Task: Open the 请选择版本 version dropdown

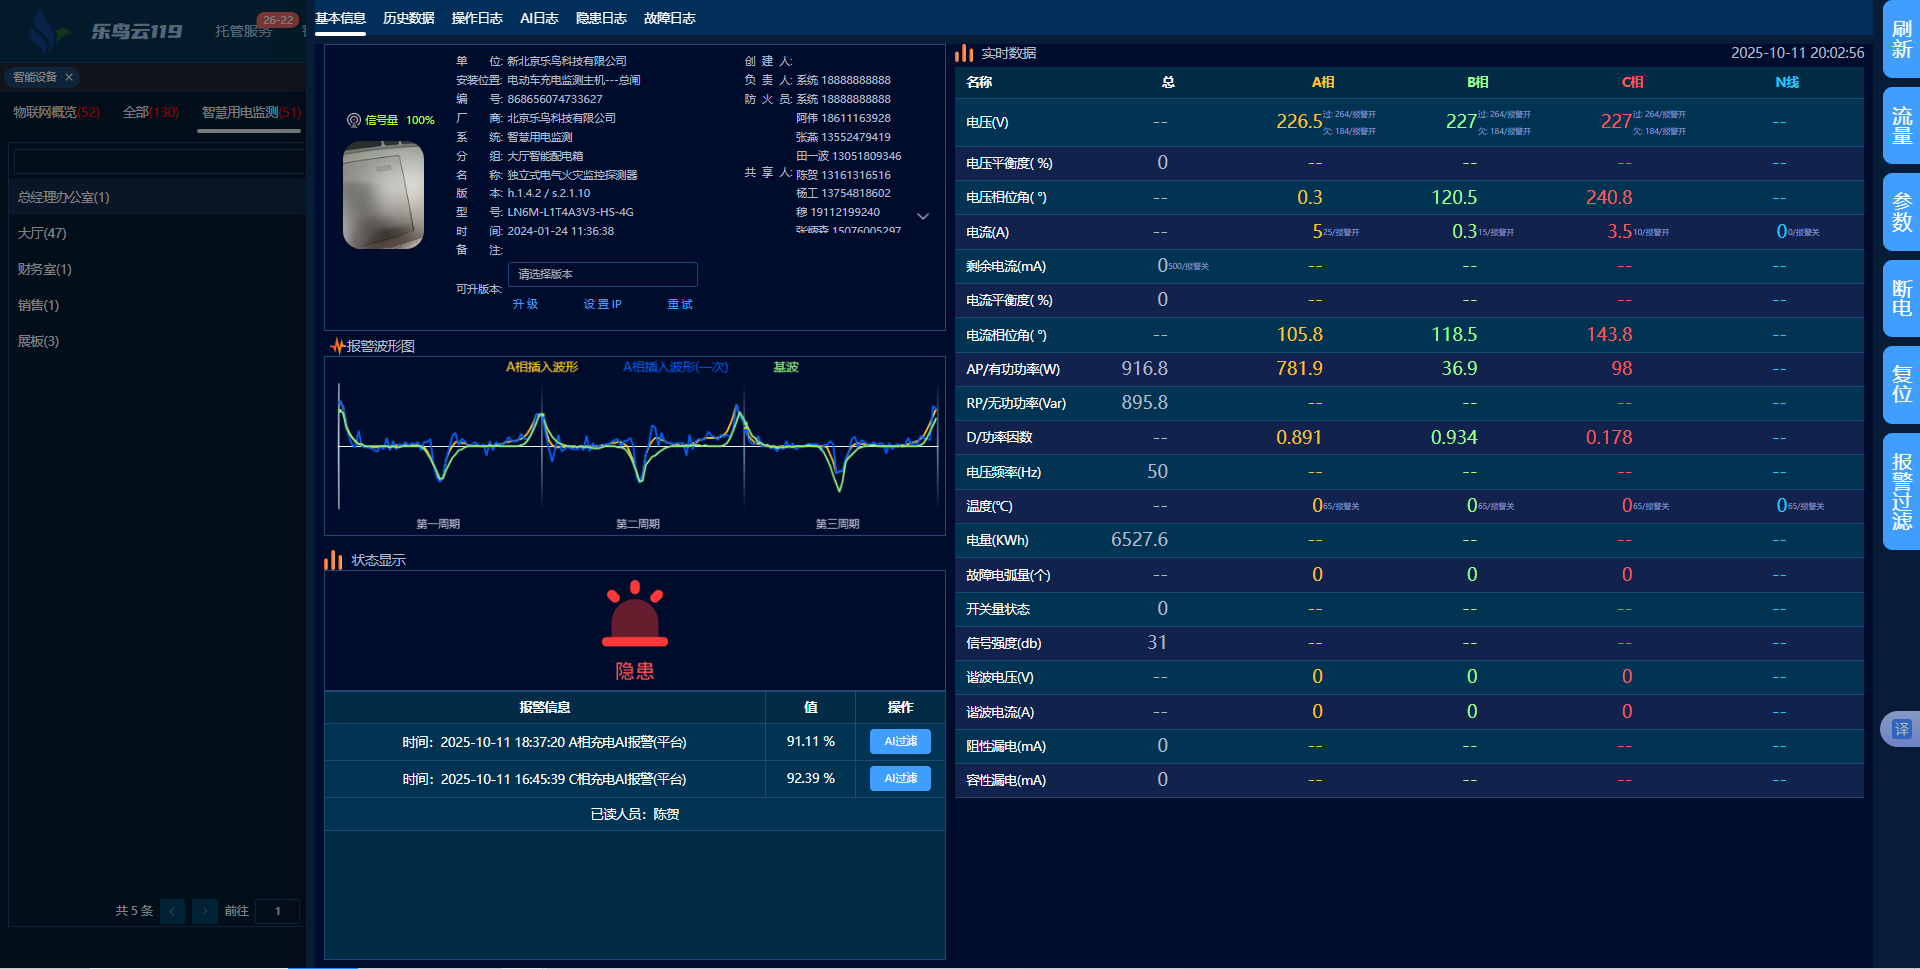Action: (x=602, y=274)
